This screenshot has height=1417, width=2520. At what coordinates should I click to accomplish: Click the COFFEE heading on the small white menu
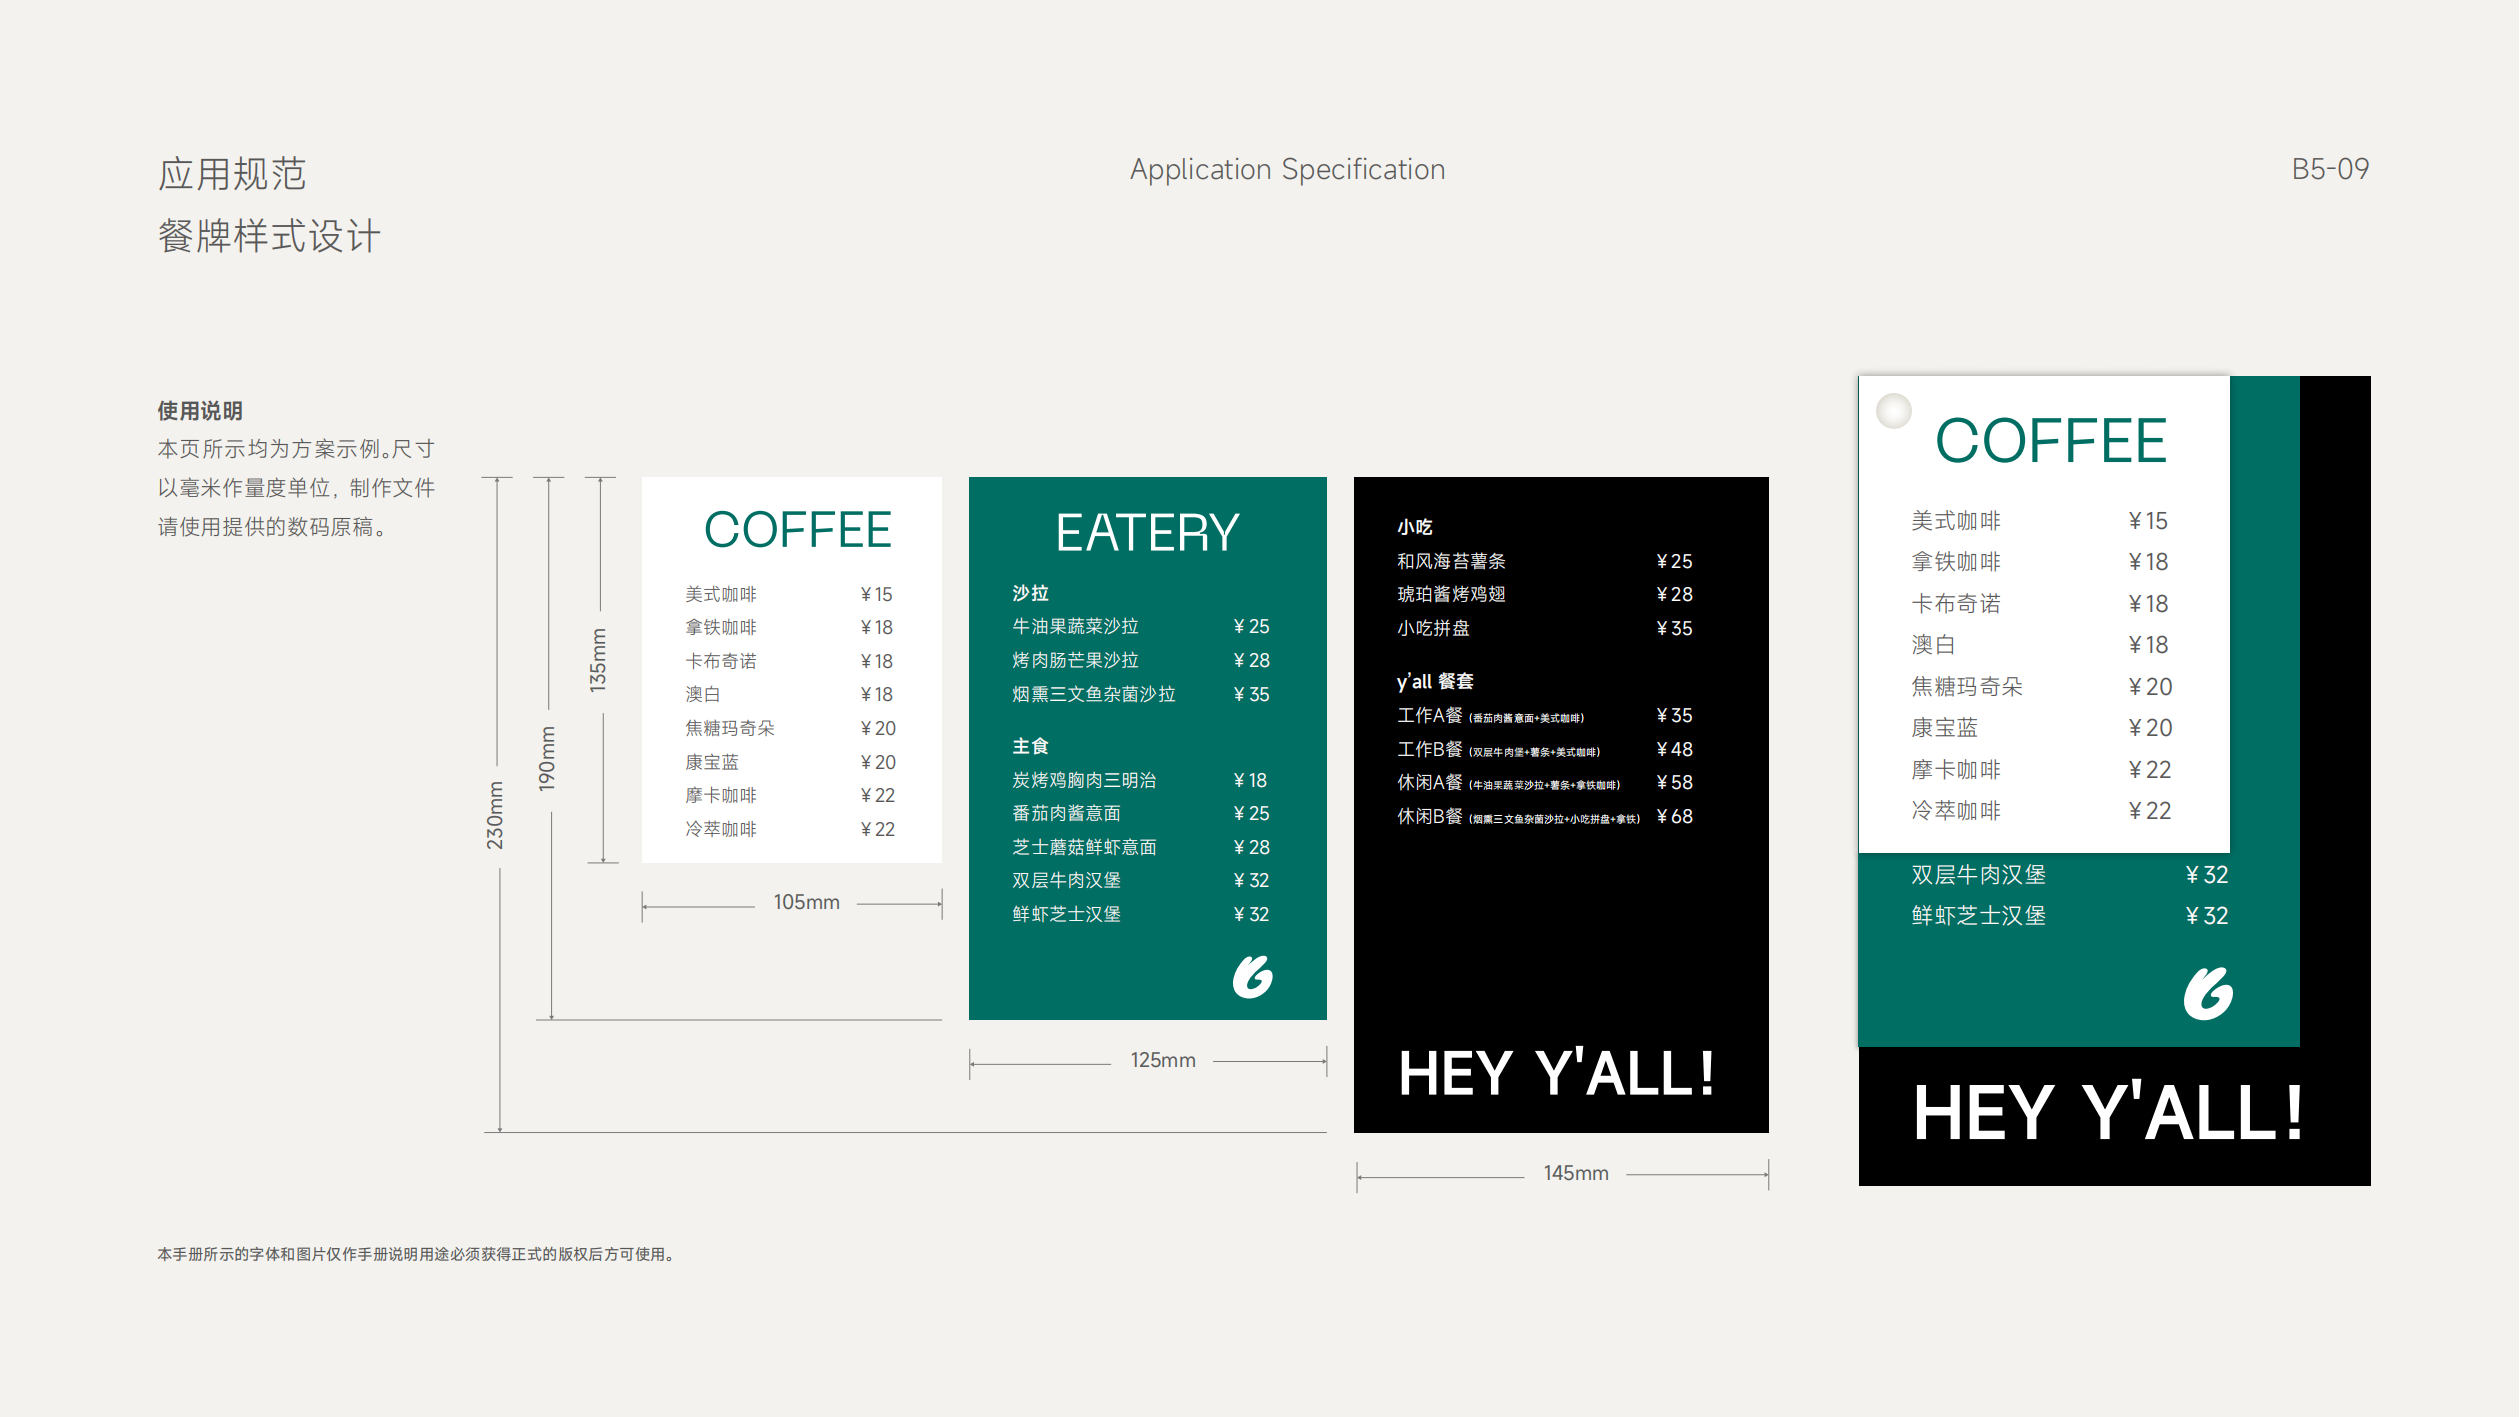tap(797, 530)
